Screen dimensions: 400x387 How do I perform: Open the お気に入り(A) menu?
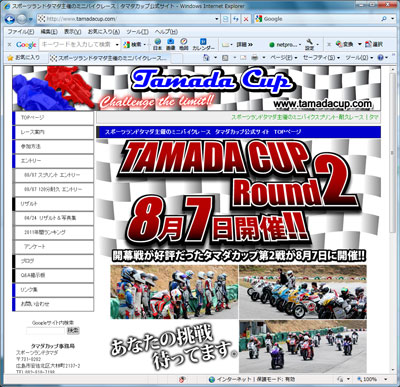tap(104, 32)
